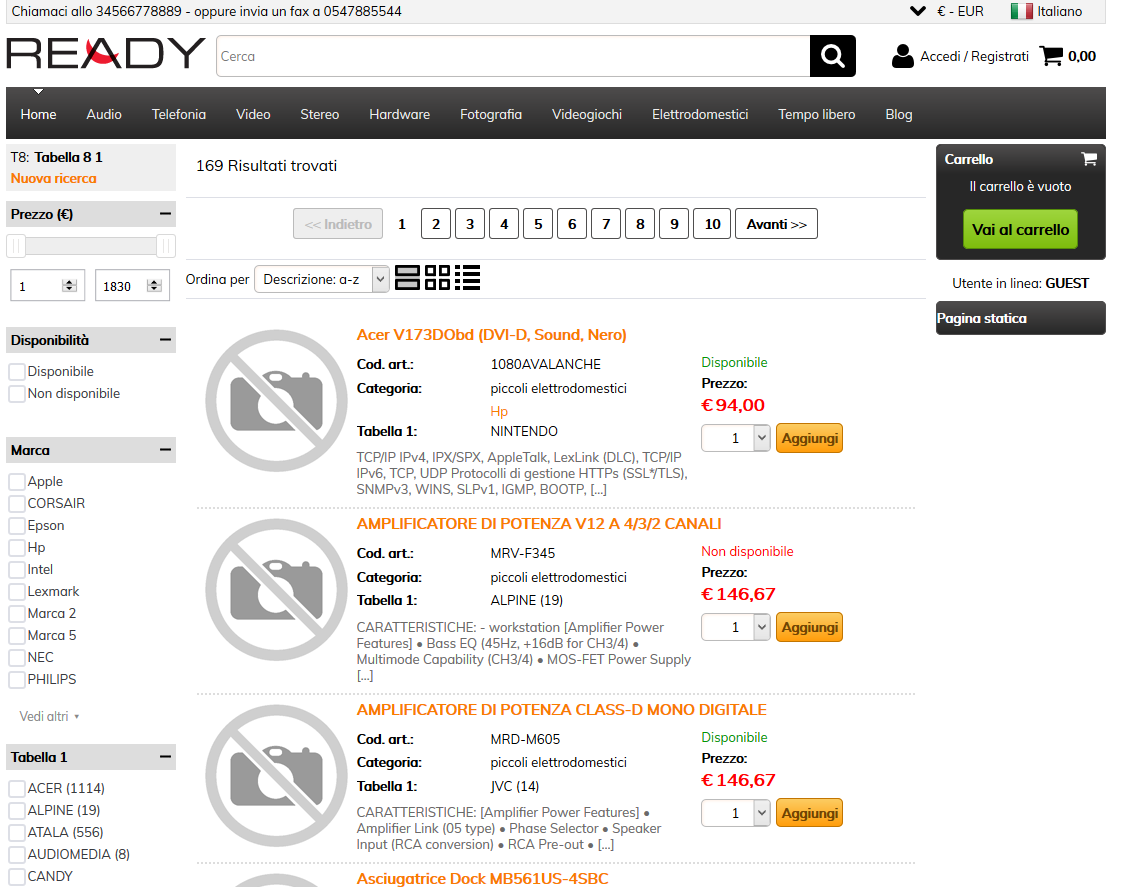Check the PHILIPS brand filter

point(17,680)
